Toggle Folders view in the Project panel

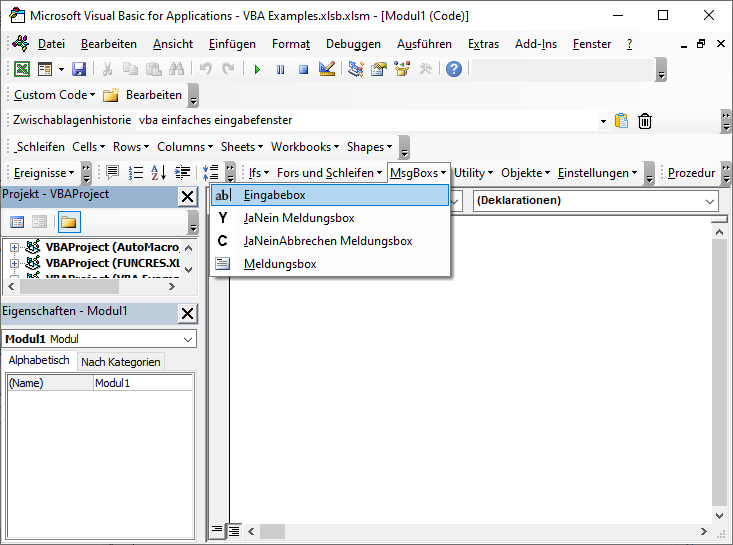pyautogui.click(x=69, y=222)
